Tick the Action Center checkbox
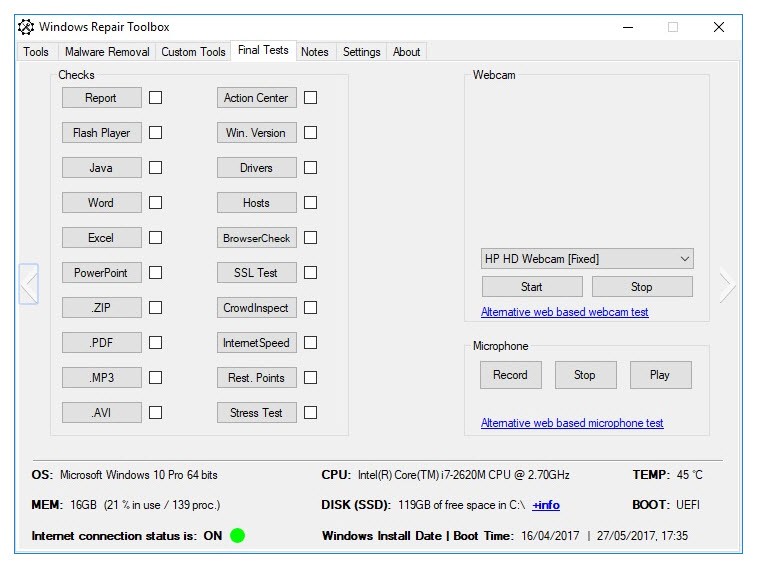Screen dimensions: 776x561 coord(310,97)
